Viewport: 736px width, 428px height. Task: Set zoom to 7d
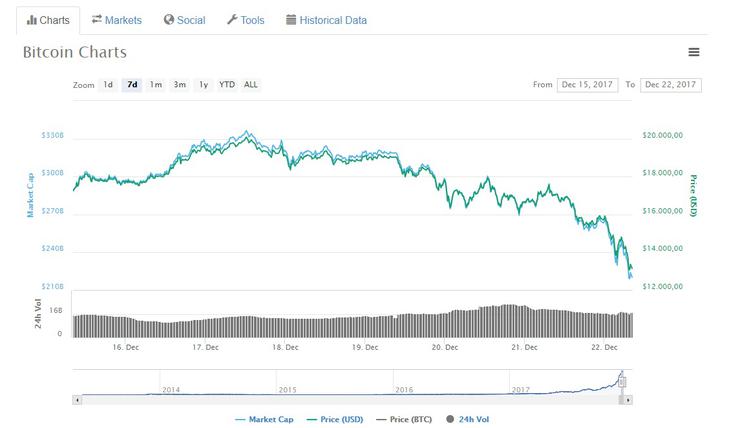point(132,84)
